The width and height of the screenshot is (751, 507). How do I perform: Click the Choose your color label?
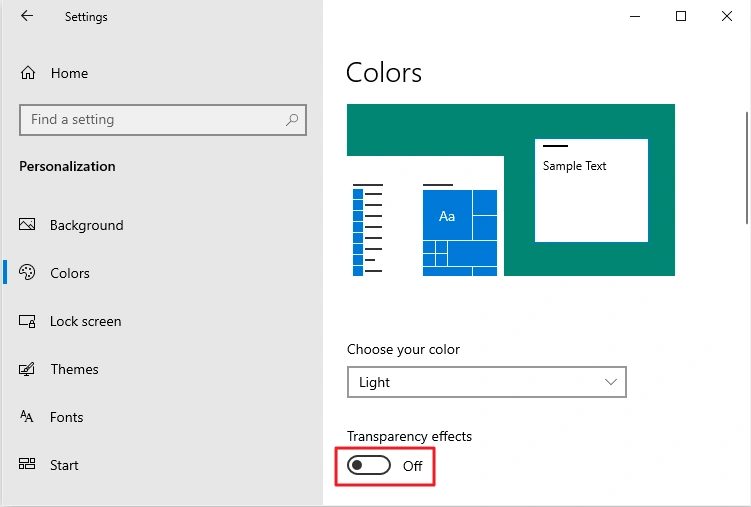(x=403, y=349)
